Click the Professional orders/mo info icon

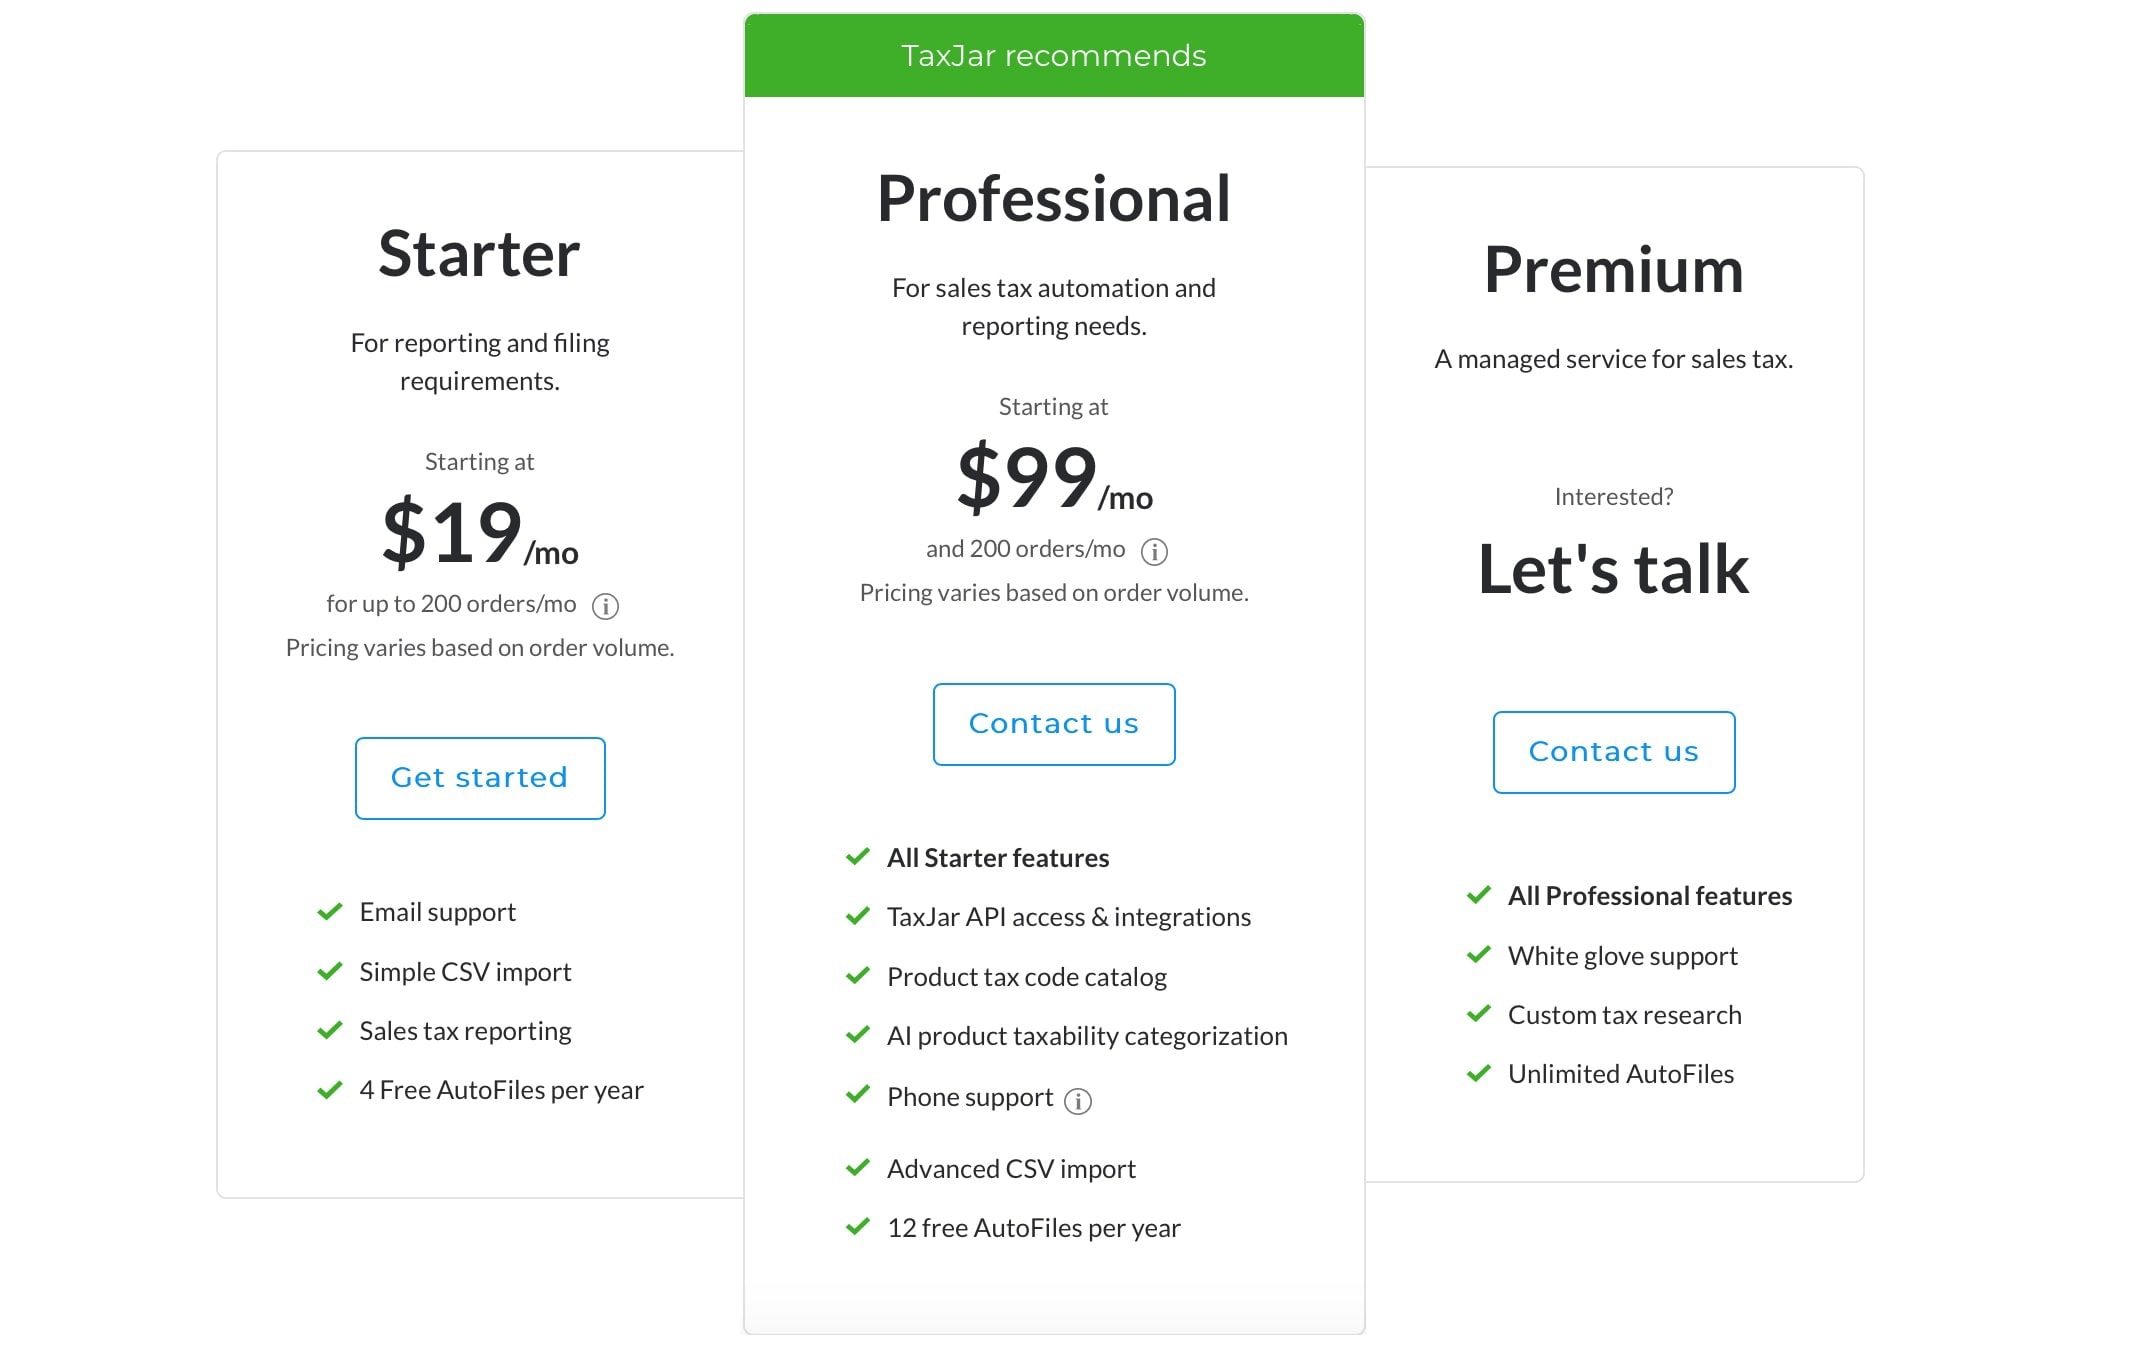click(1154, 551)
